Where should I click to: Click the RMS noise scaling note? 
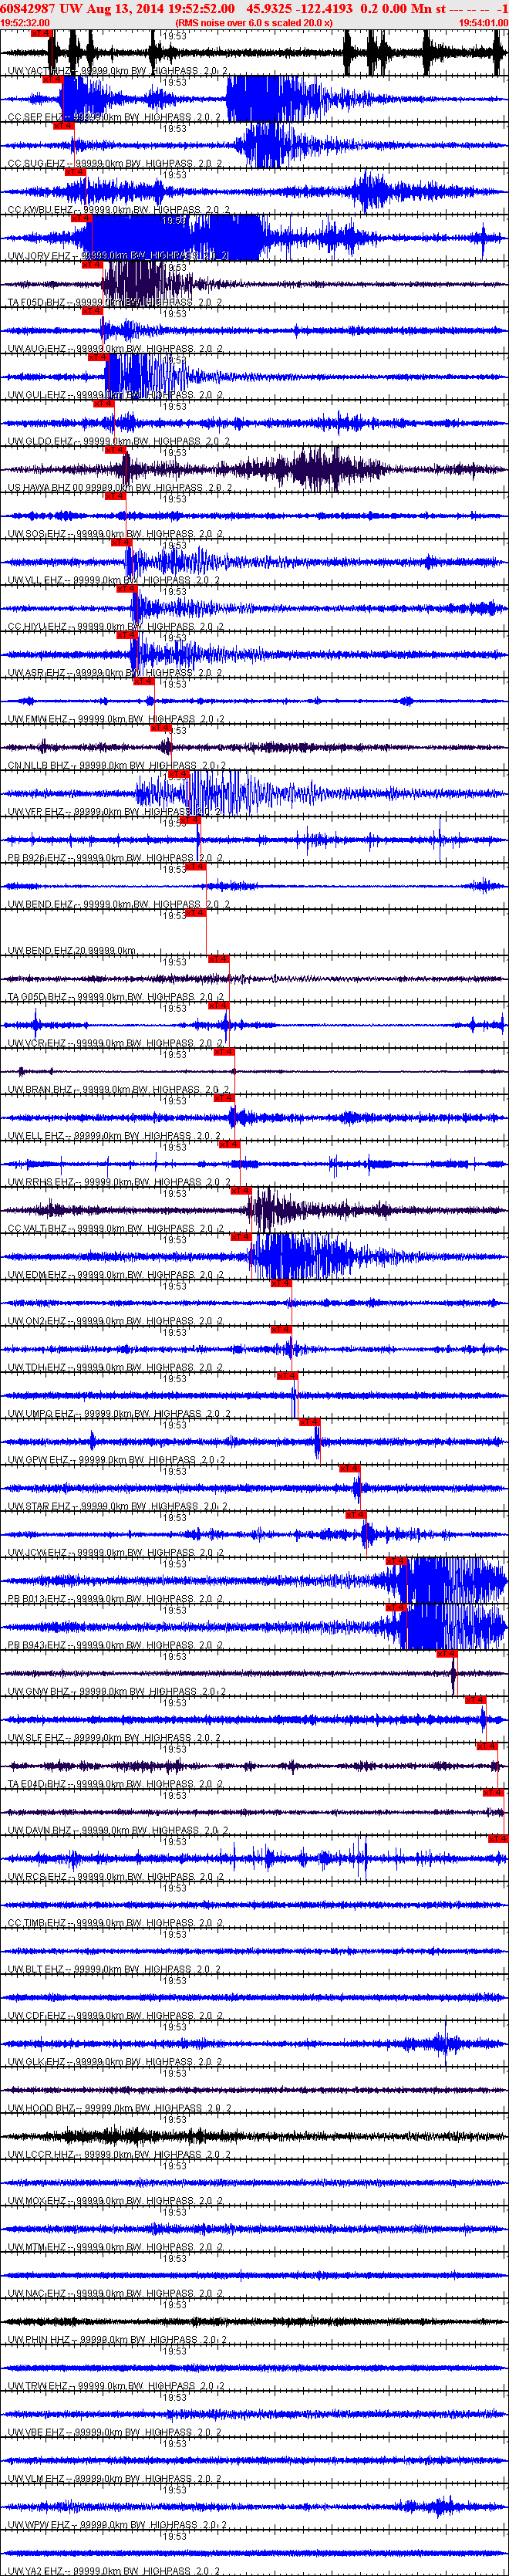click(x=253, y=22)
